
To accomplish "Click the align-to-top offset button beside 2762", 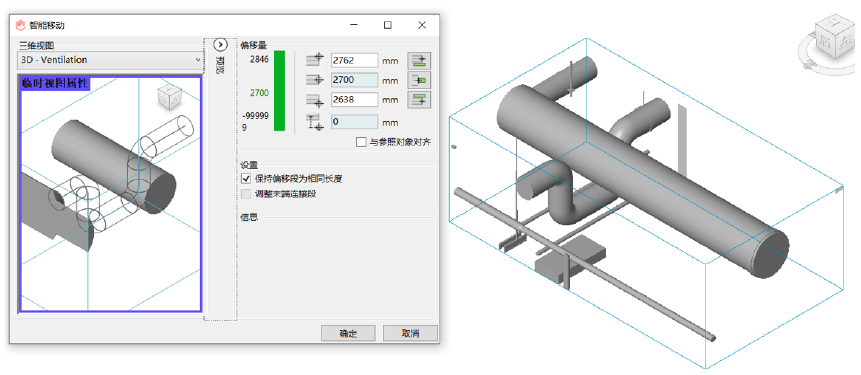I will 419,60.
